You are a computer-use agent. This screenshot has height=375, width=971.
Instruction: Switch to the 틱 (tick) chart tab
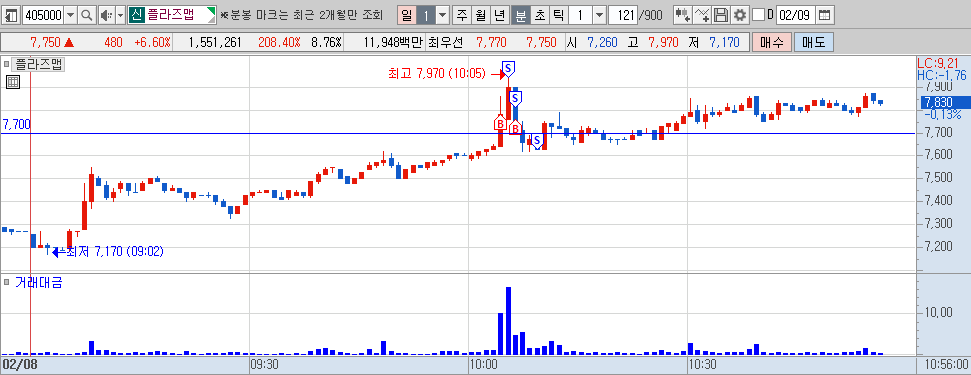coord(559,15)
